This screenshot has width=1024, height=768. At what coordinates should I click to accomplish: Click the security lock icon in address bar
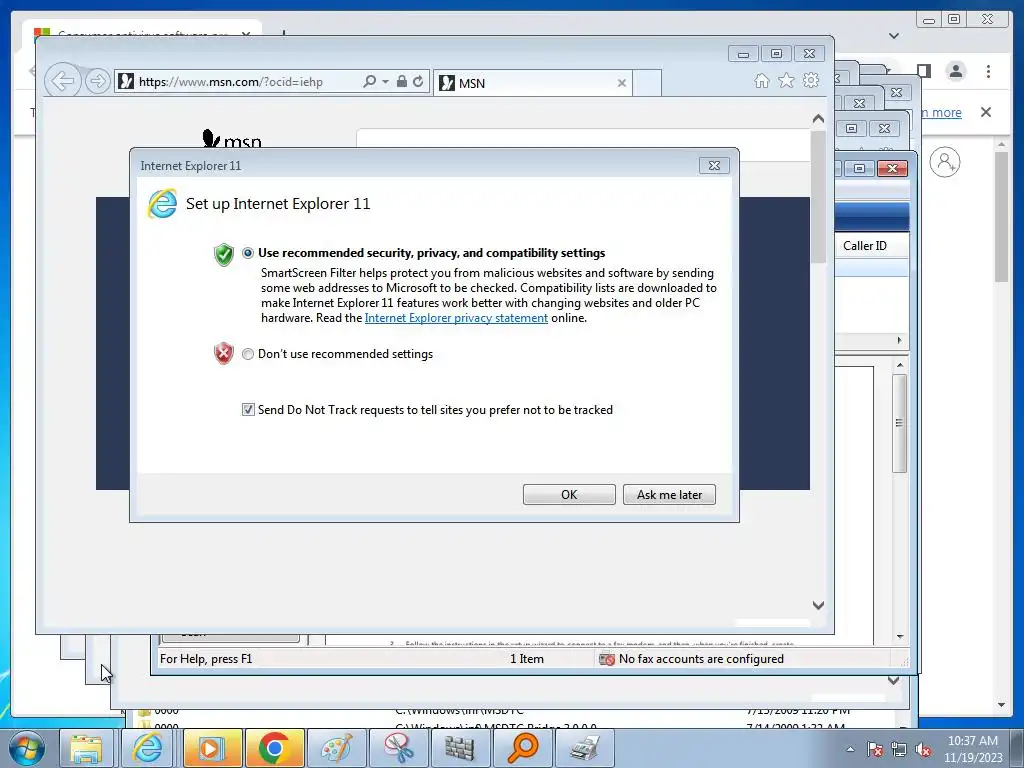tap(402, 82)
